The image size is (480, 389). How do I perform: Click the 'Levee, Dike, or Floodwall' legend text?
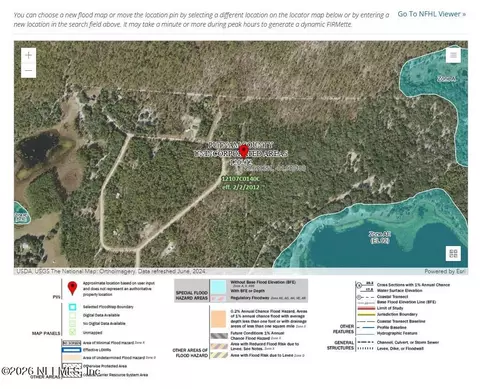pos(400,348)
